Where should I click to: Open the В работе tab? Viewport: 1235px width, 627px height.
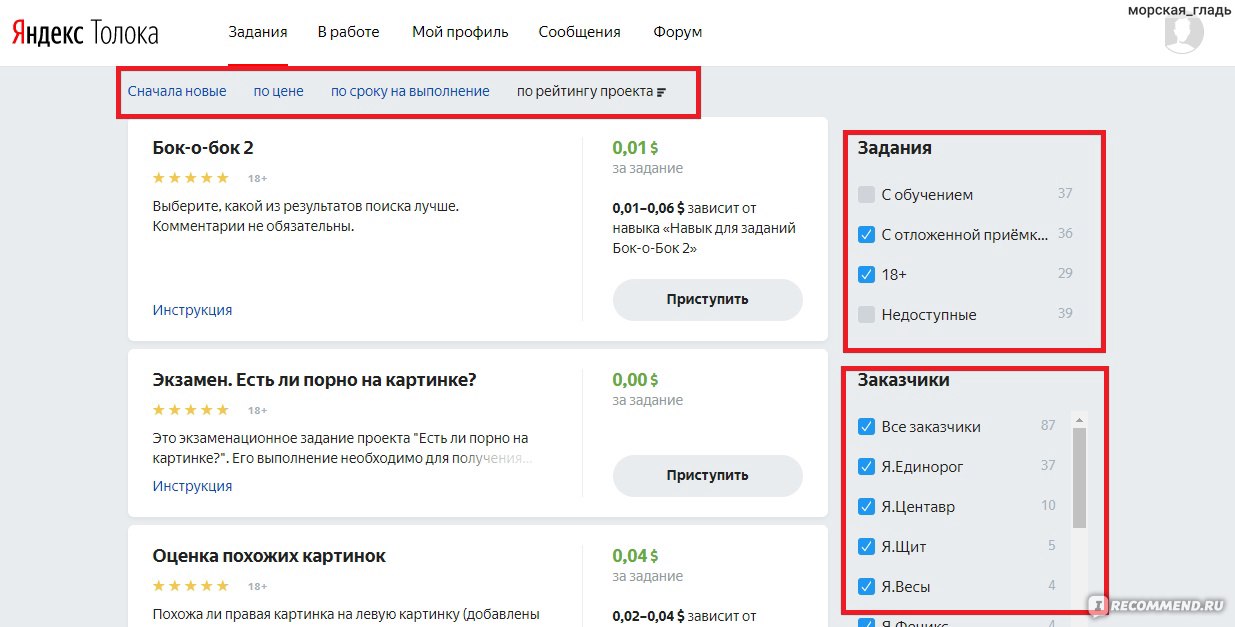coord(349,32)
